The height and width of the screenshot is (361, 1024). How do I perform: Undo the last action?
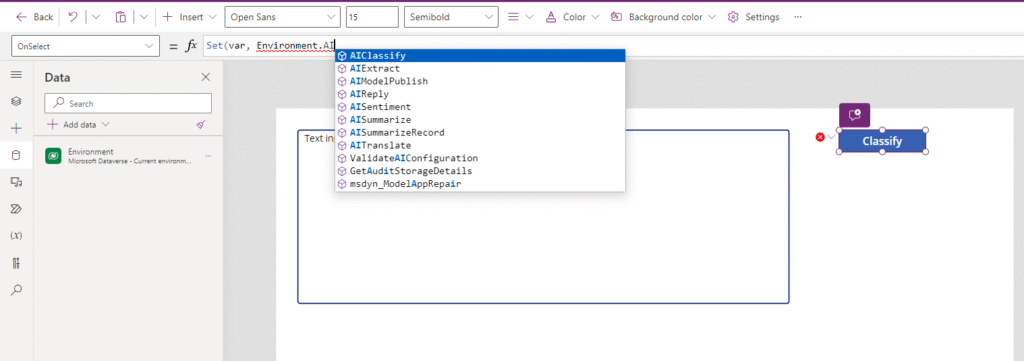click(x=73, y=17)
